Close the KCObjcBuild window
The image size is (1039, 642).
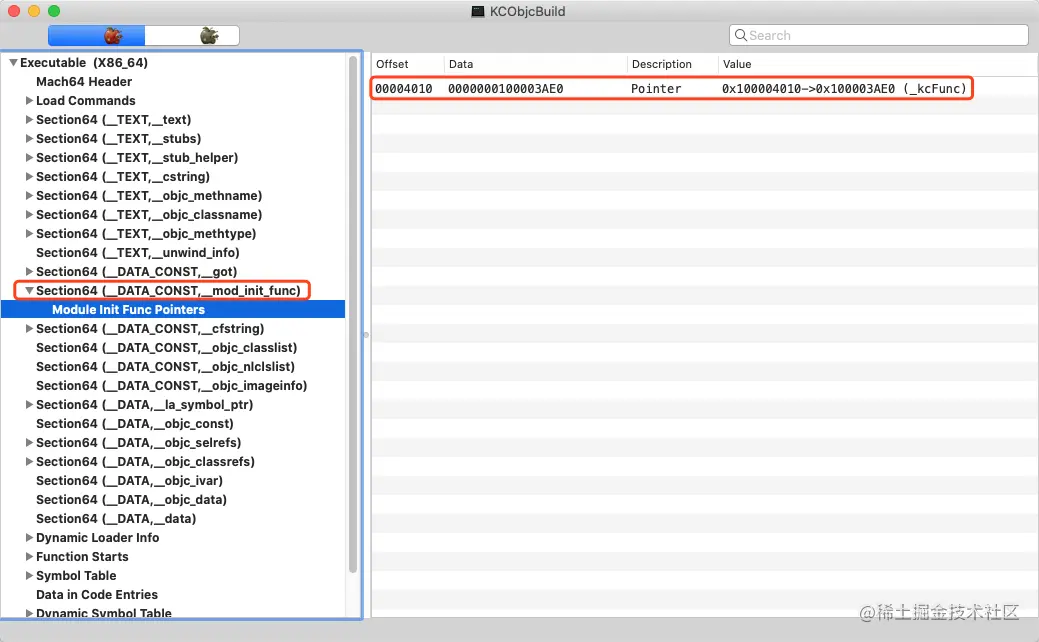14,11
